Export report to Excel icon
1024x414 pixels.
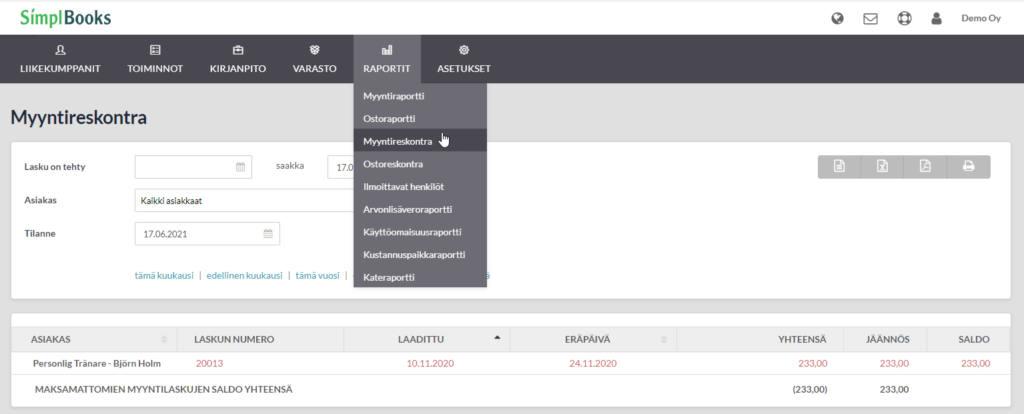pyautogui.click(x=882, y=167)
